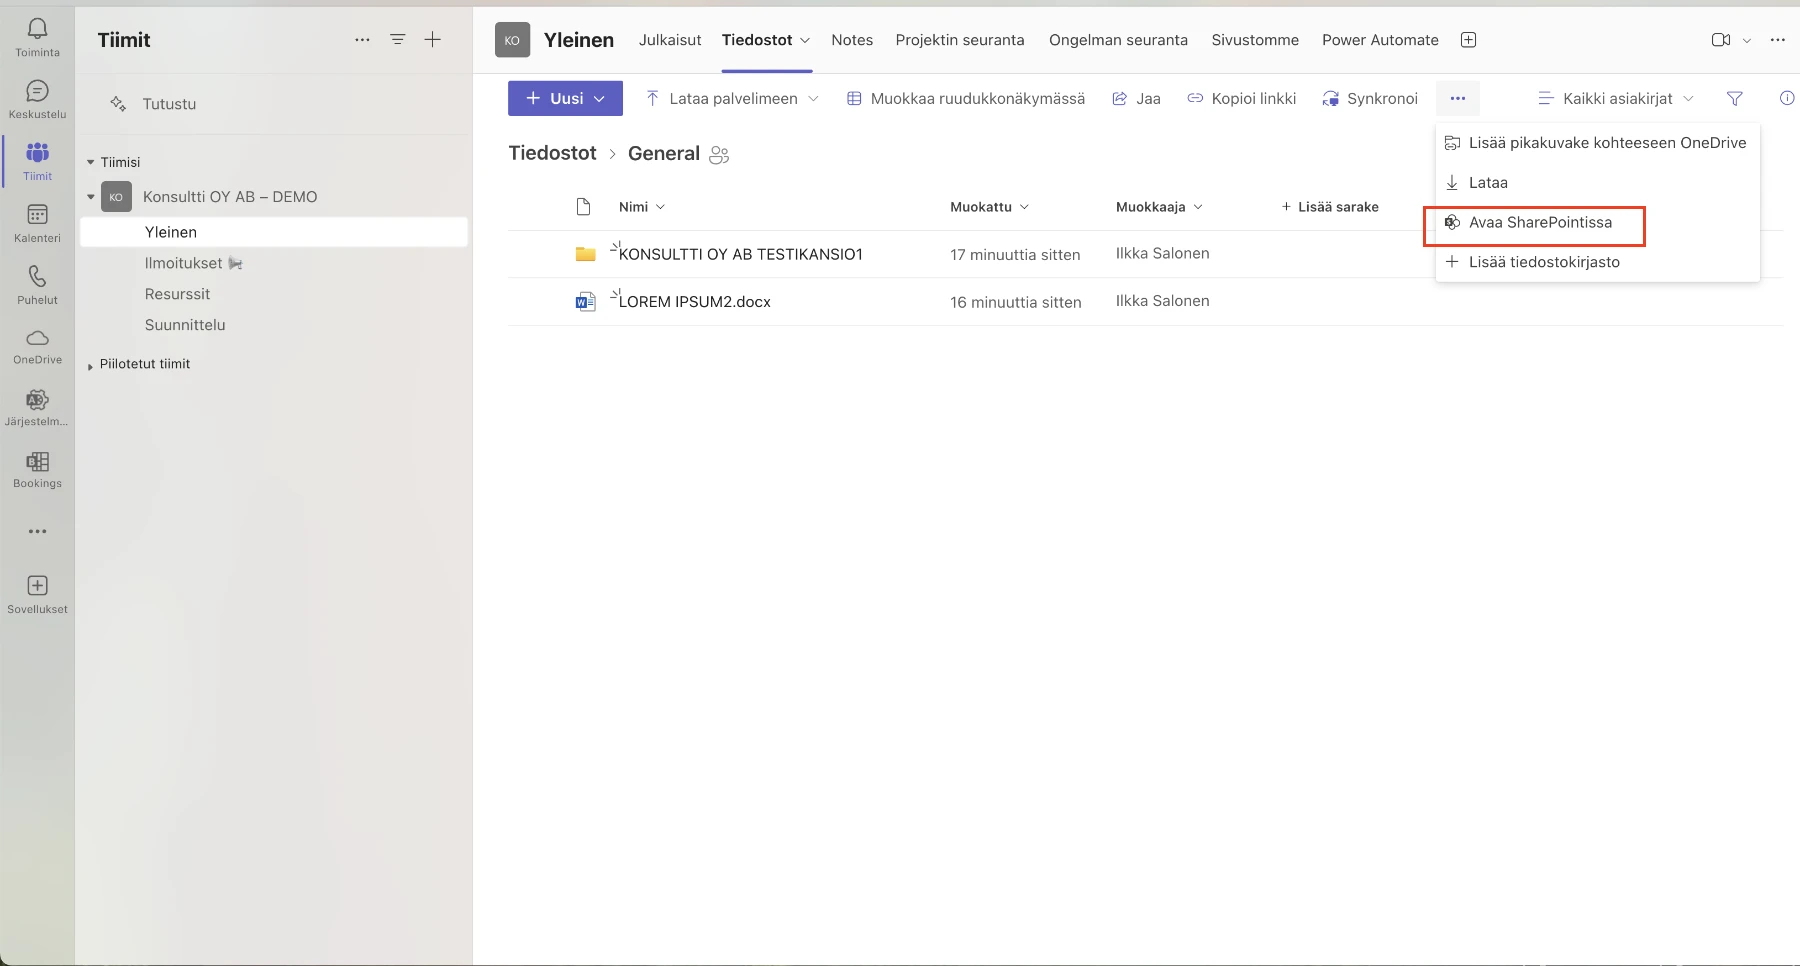This screenshot has height=966, width=1800.
Task: Expand Uusi new item dropdown
Action: coord(599,98)
